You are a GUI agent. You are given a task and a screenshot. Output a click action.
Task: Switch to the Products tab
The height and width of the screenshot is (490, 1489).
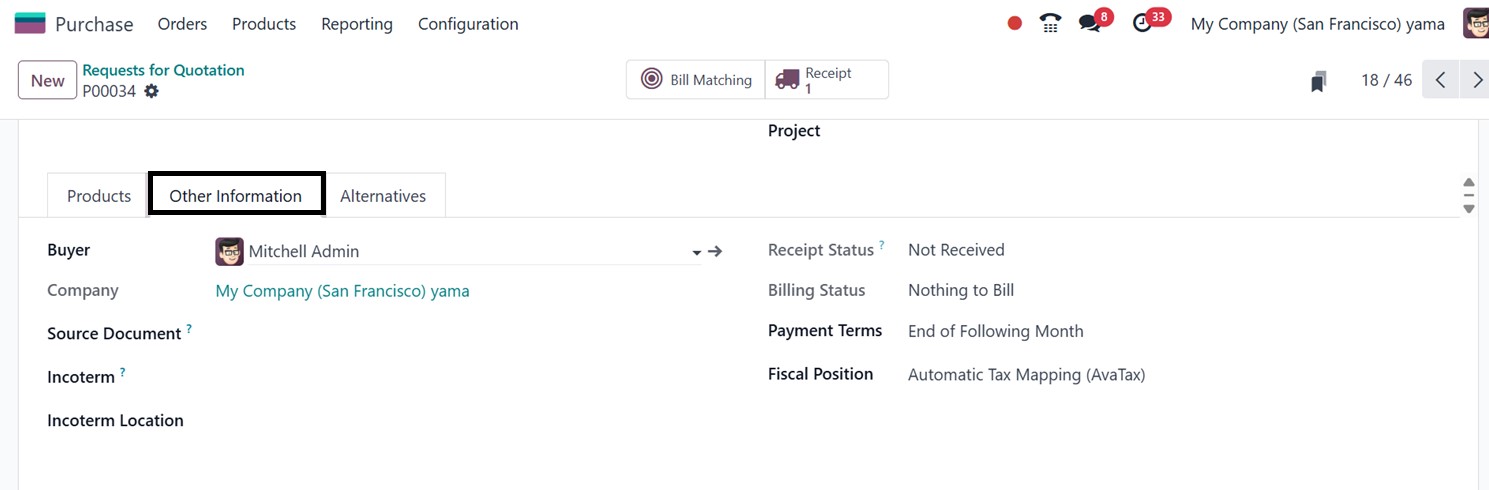point(99,196)
